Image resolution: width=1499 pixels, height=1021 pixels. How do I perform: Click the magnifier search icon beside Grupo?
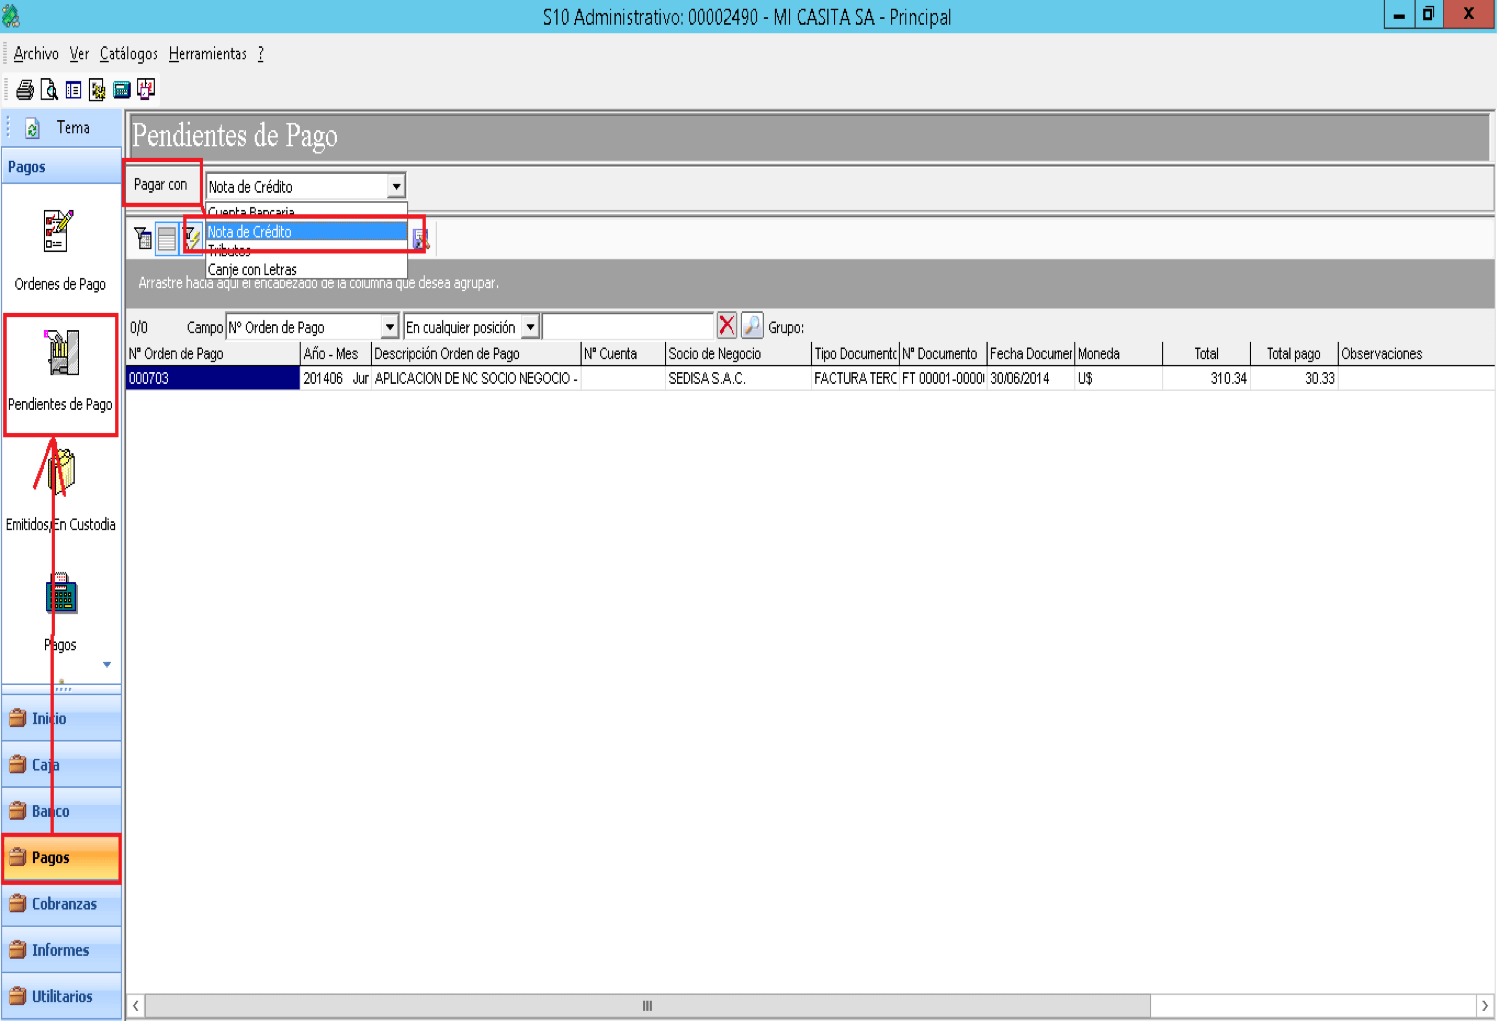tap(752, 326)
